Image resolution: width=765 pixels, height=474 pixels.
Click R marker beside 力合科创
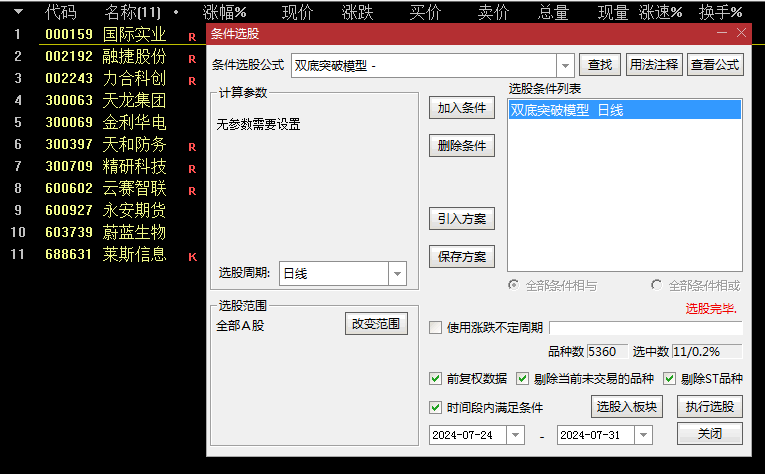[x=192, y=81]
